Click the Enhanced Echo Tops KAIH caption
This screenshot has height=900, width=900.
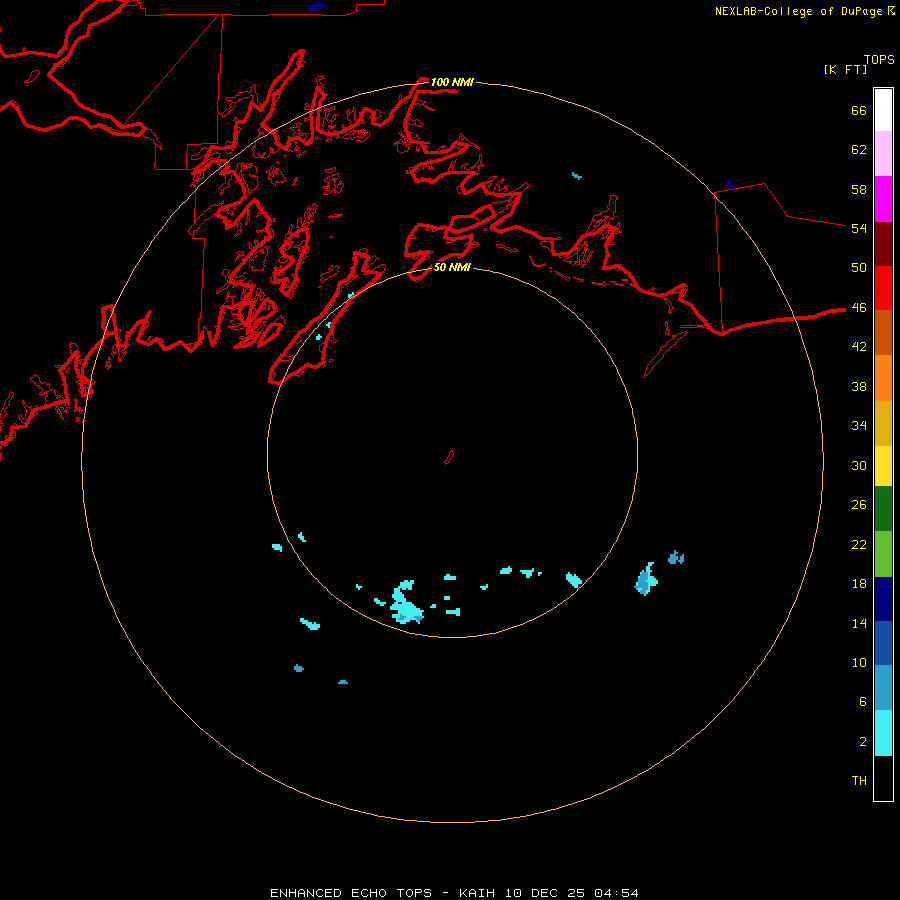click(453, 893)
